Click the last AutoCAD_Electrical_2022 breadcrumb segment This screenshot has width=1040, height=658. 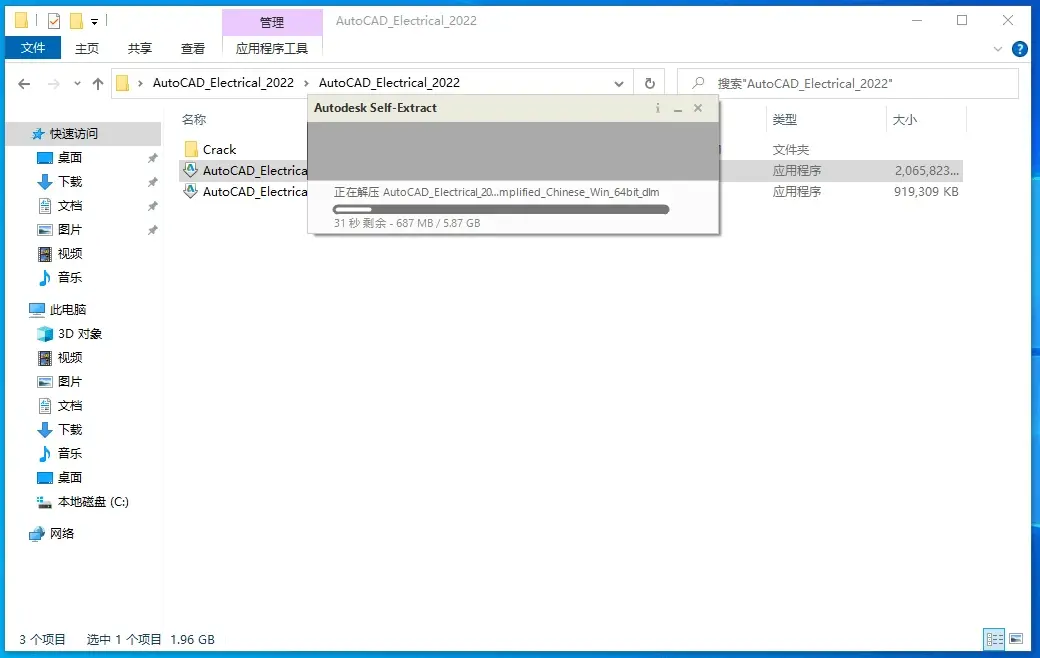pyautogui.click(x=389, y=83)
